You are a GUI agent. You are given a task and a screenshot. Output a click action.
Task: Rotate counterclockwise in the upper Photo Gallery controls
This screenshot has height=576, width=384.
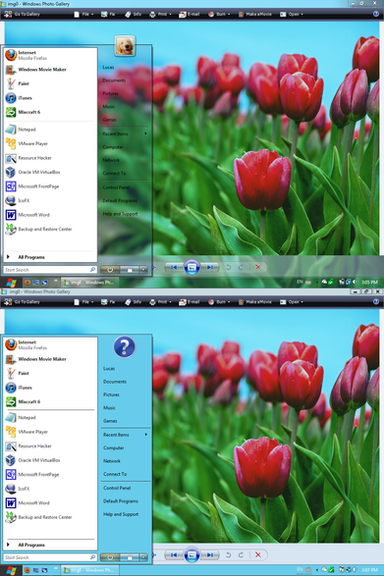click(x=228, y=267)
